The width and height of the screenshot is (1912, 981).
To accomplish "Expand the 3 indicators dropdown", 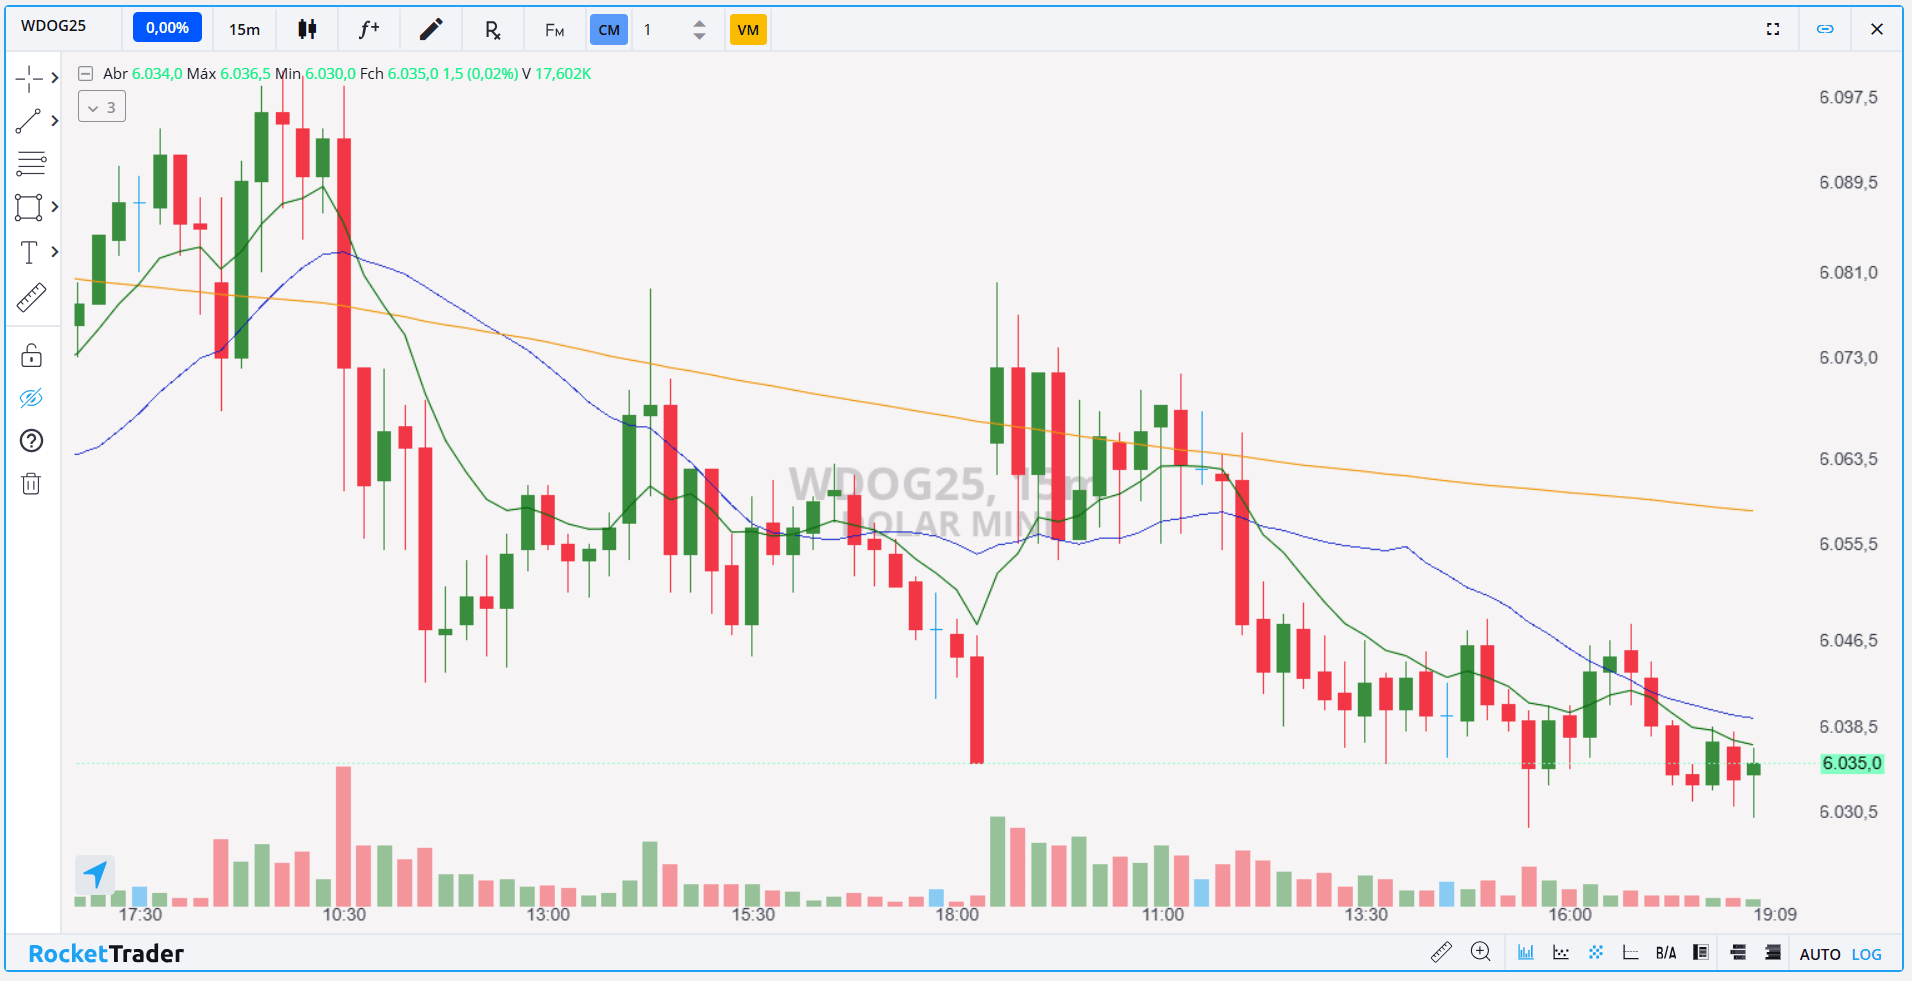I will pyautogui.click(x=102, y=107).
